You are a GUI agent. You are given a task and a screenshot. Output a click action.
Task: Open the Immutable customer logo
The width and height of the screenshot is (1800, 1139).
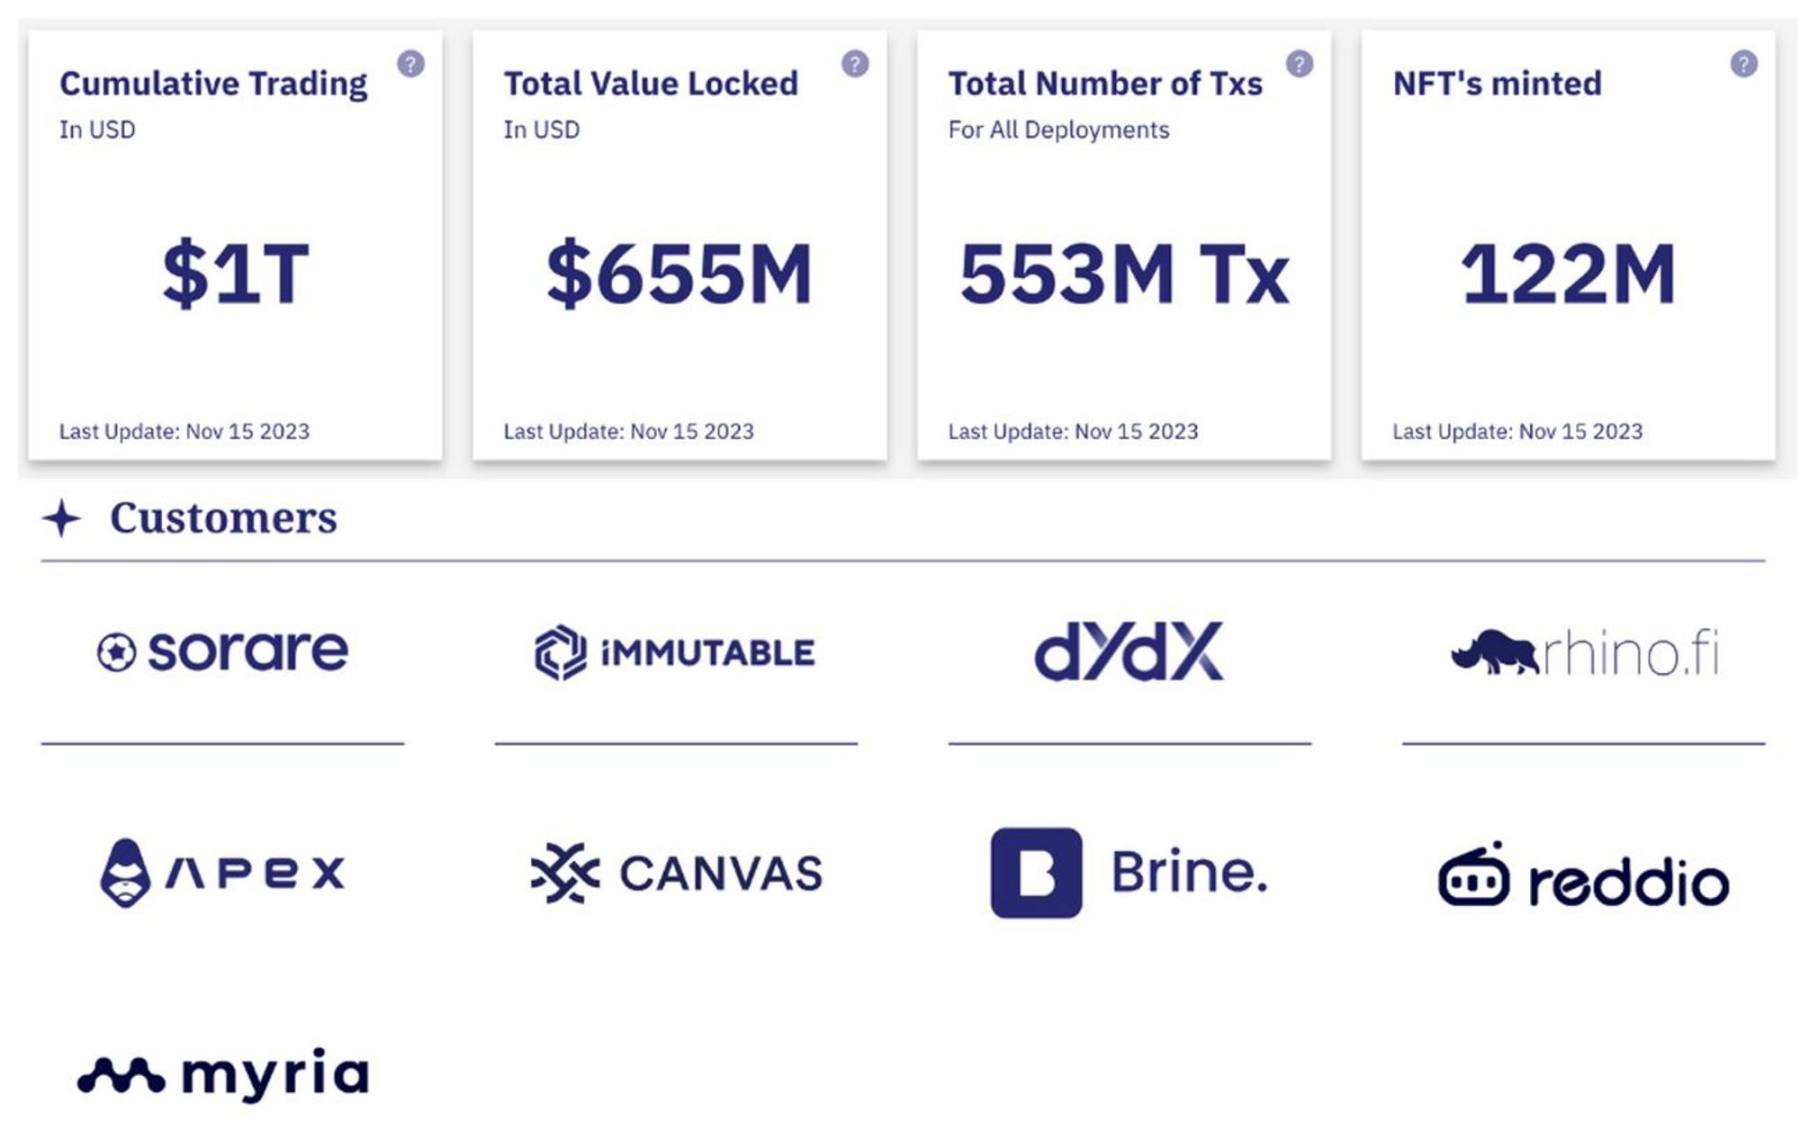675,653
